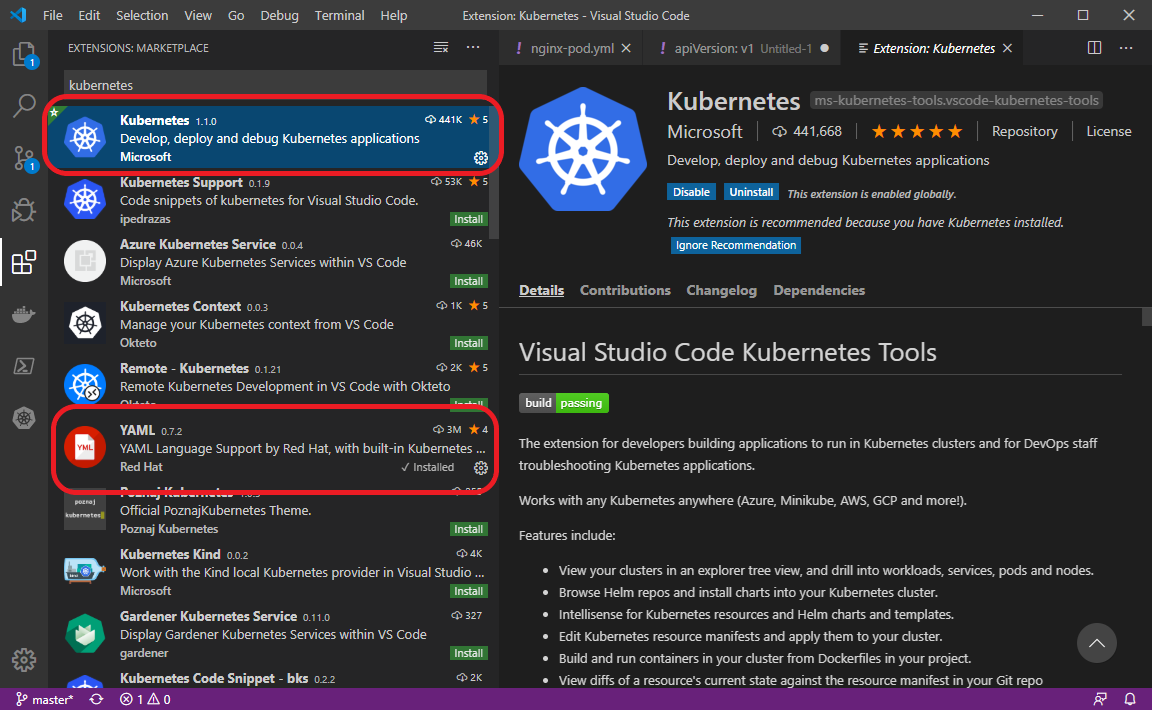
Task: Open the Extensions view icon
Action: coord(24,262)
